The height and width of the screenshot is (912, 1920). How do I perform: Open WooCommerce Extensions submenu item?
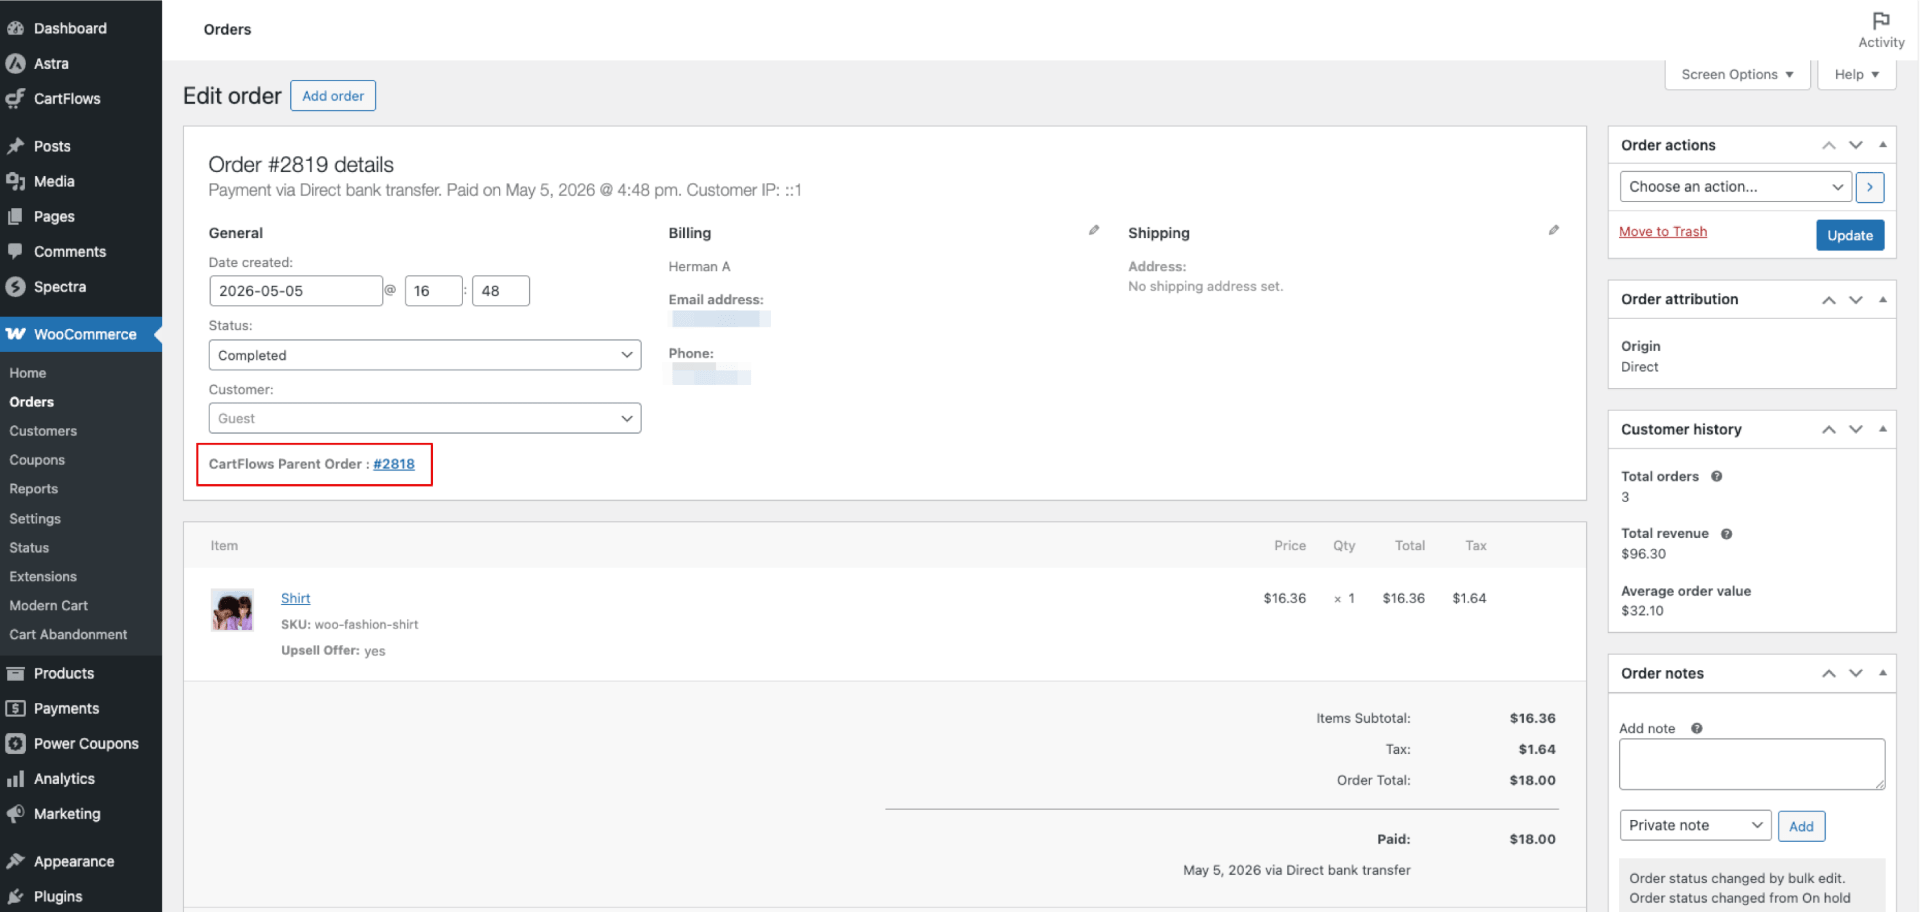[x=43, y=577]
